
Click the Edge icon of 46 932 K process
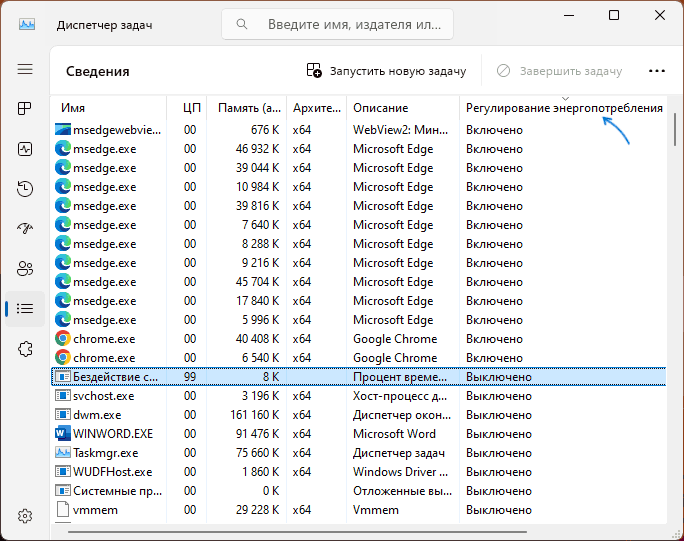coord(63,149)
